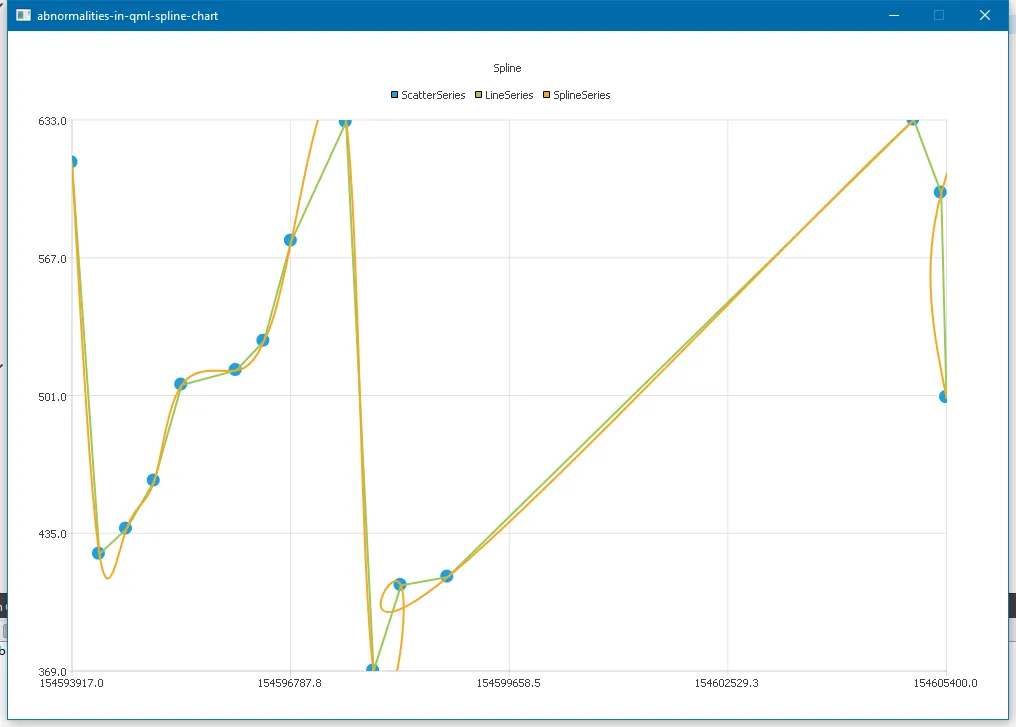Click the scatter point just below 435.0 gridline
1016x727 pixels.
pos(98,553)
